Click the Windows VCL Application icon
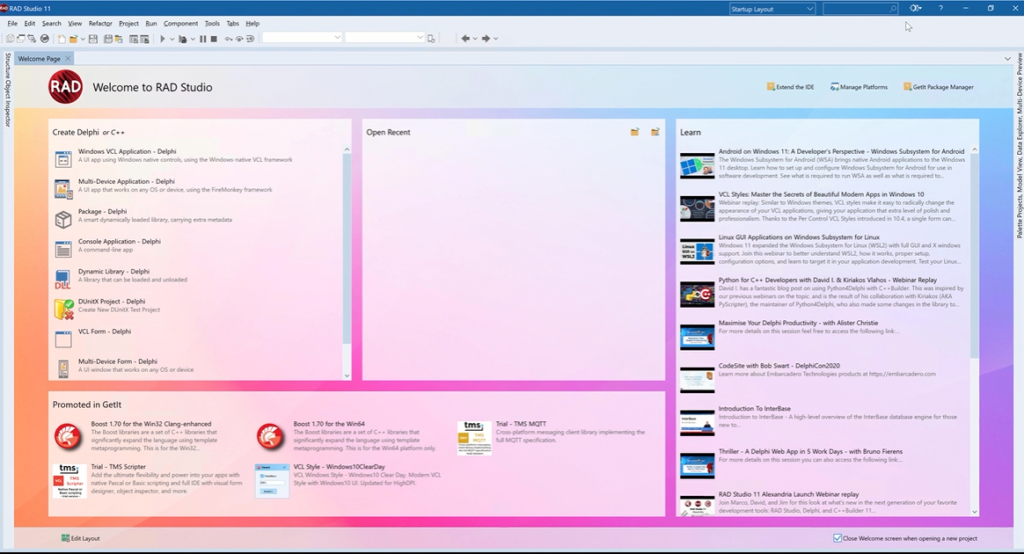The height and width of the screenshot is (554, 1024). 63,159
